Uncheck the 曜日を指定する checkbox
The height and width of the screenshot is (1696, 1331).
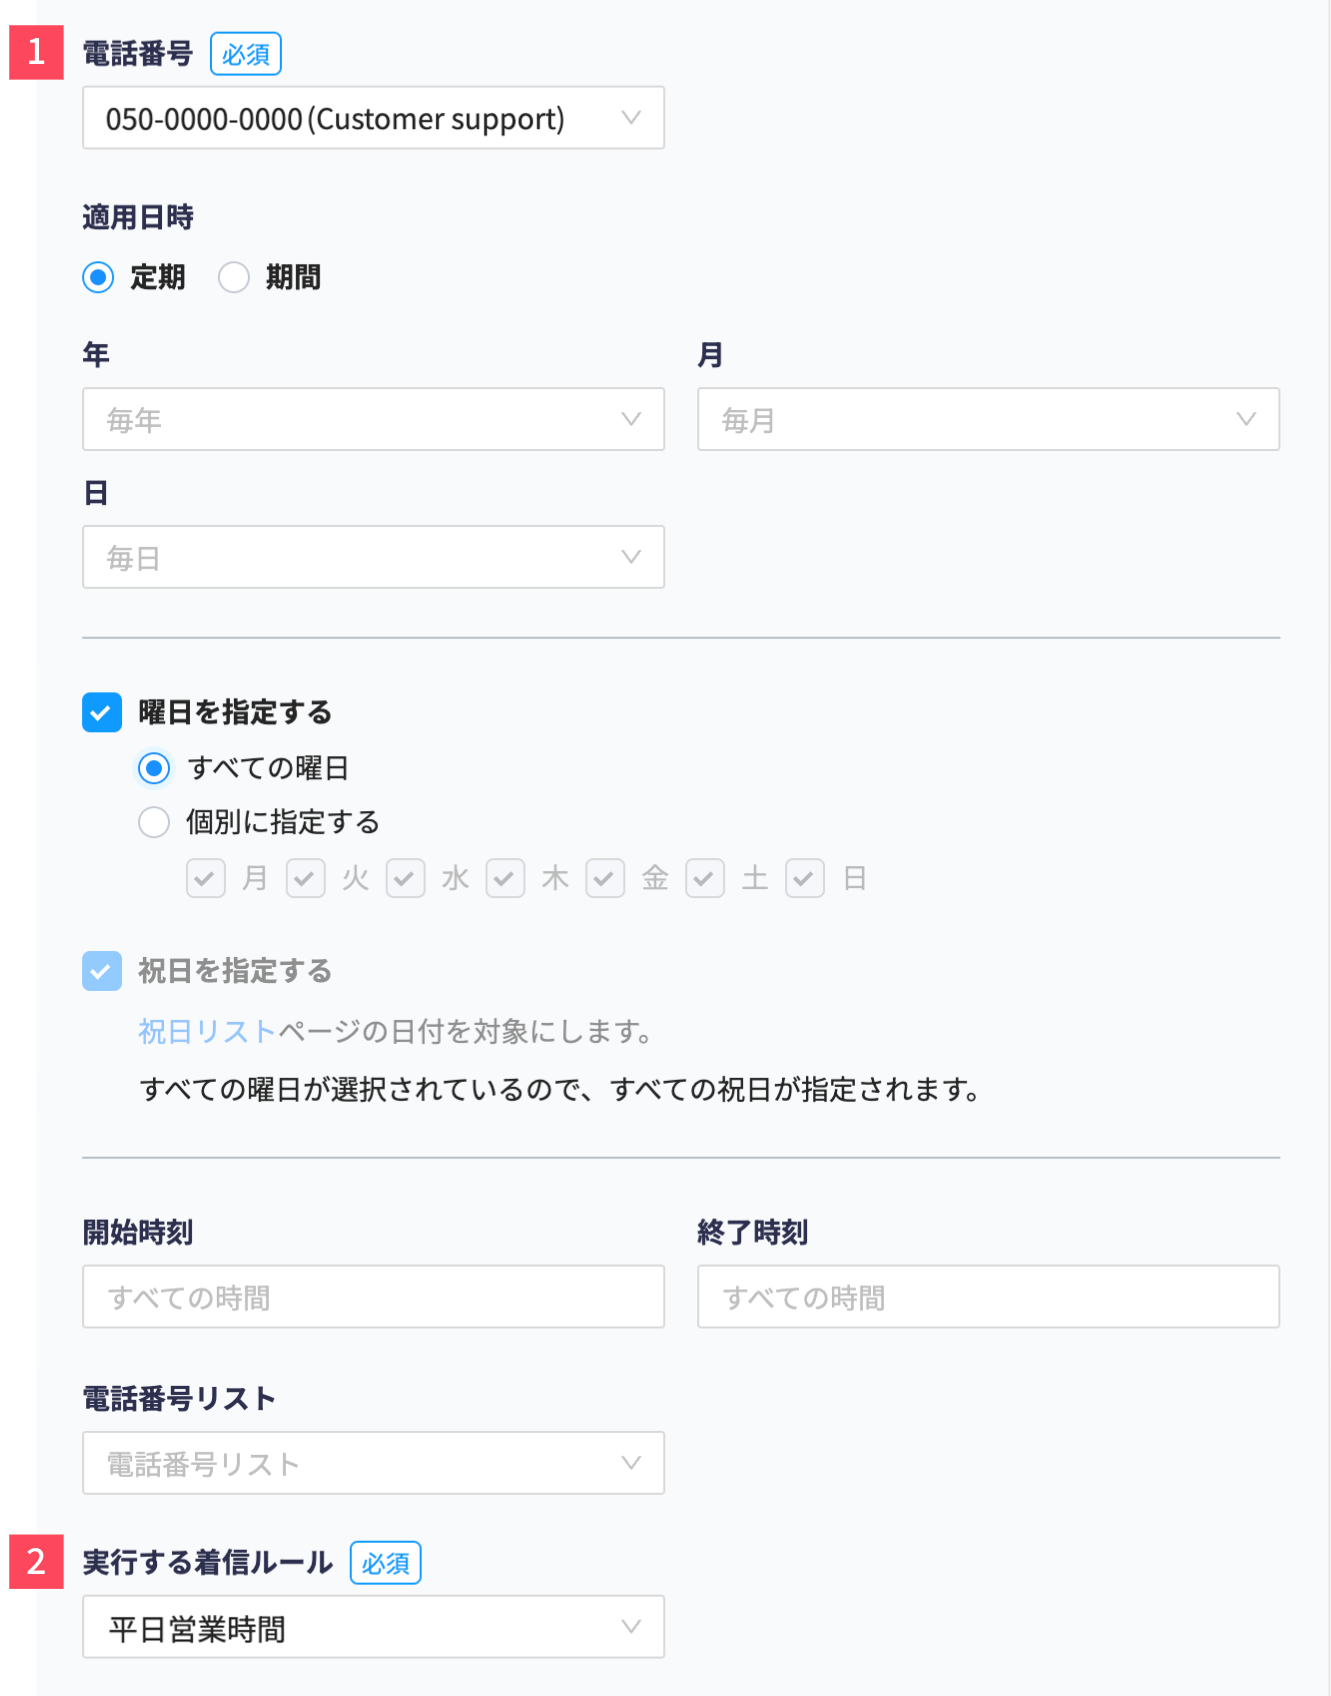pos(102,713)
